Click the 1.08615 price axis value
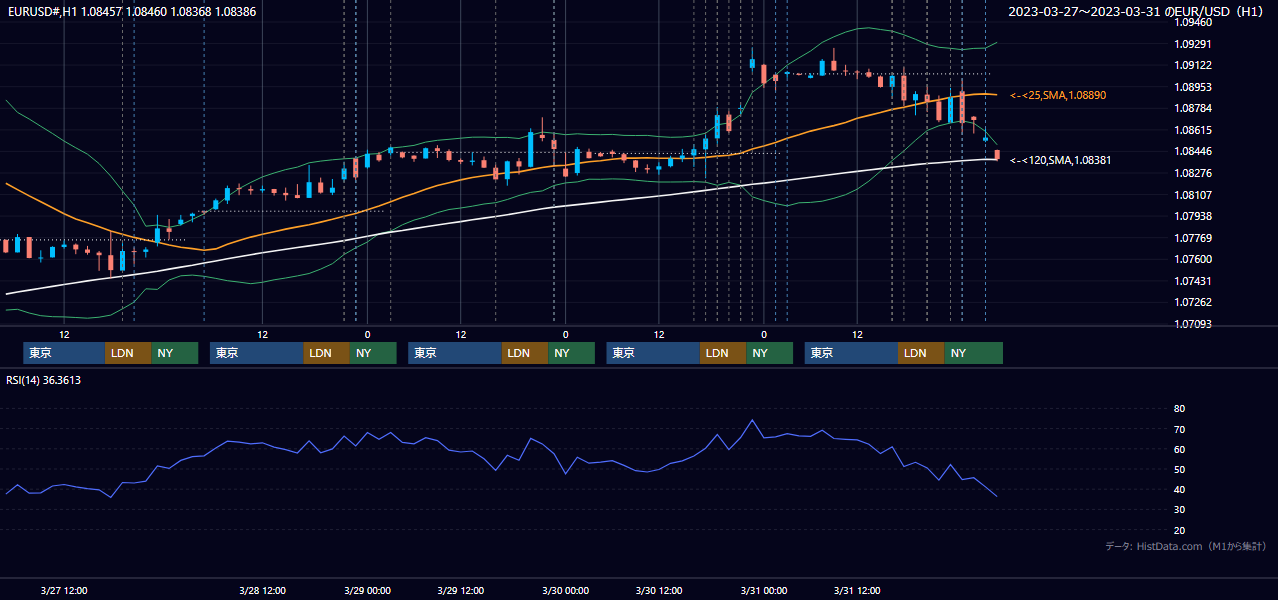Screen dimensions: 1278x600 [x=1193, y=130]
